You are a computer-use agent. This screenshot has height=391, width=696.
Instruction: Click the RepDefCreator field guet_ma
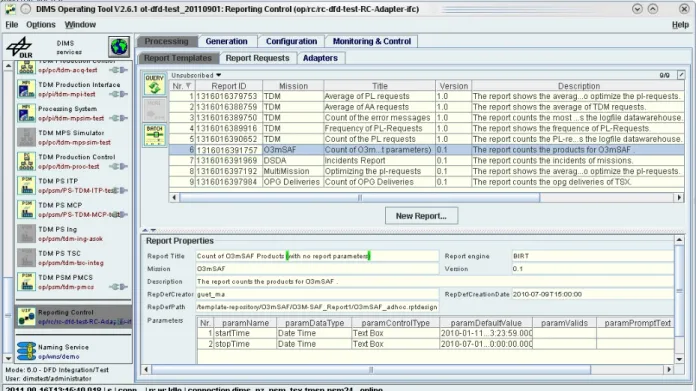pos(317,294)
